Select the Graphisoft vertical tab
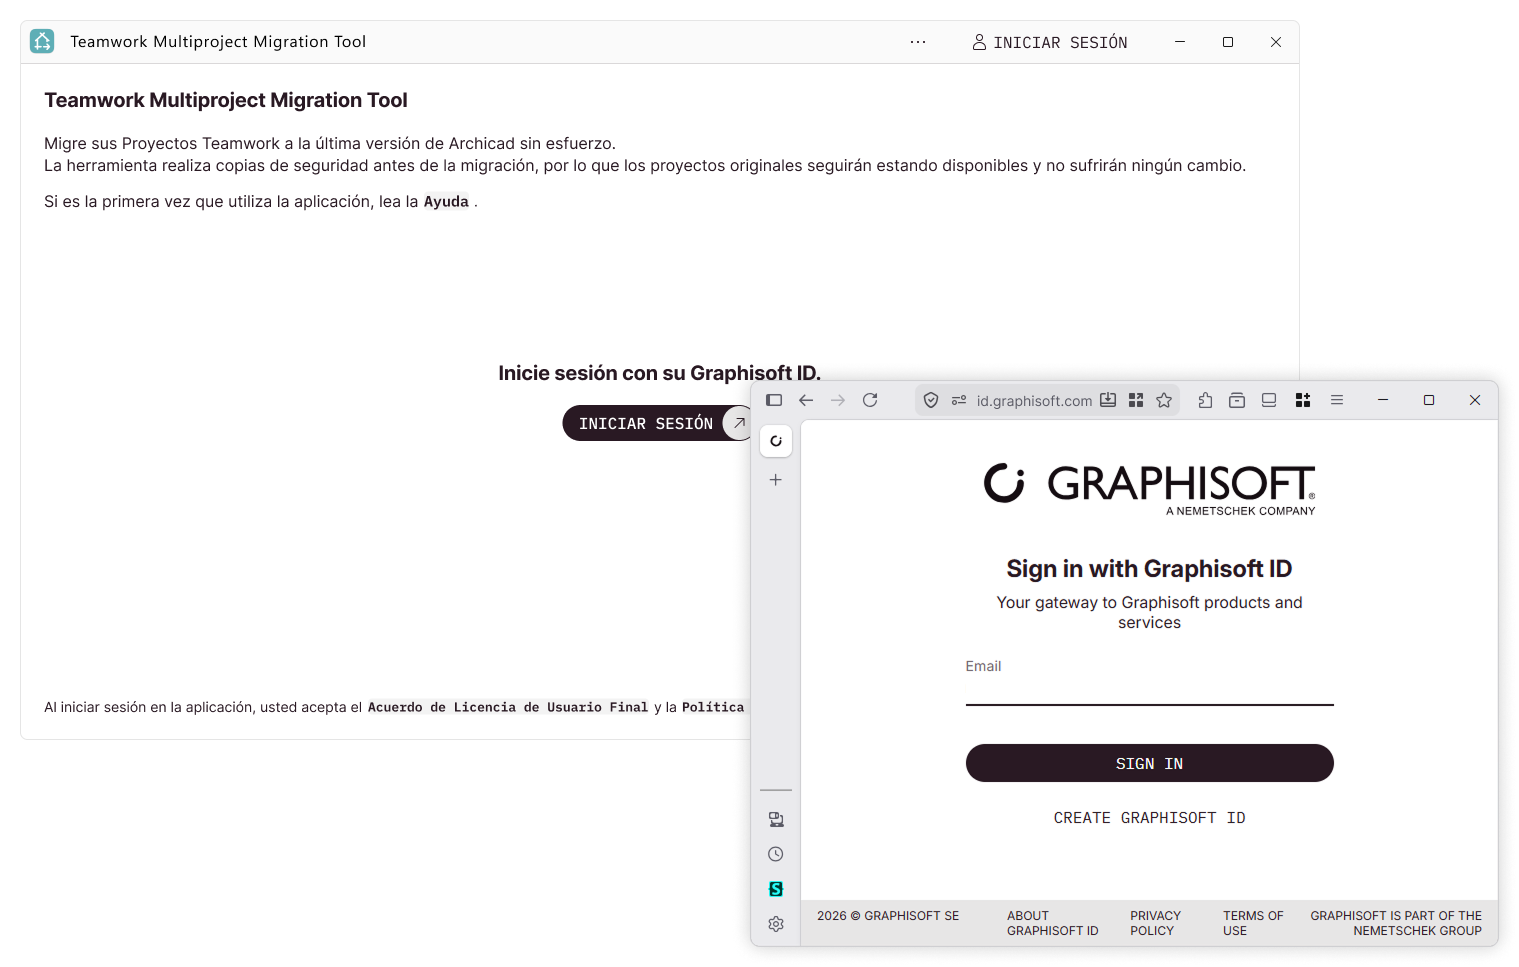1519x967 pixels. point(776,441)
